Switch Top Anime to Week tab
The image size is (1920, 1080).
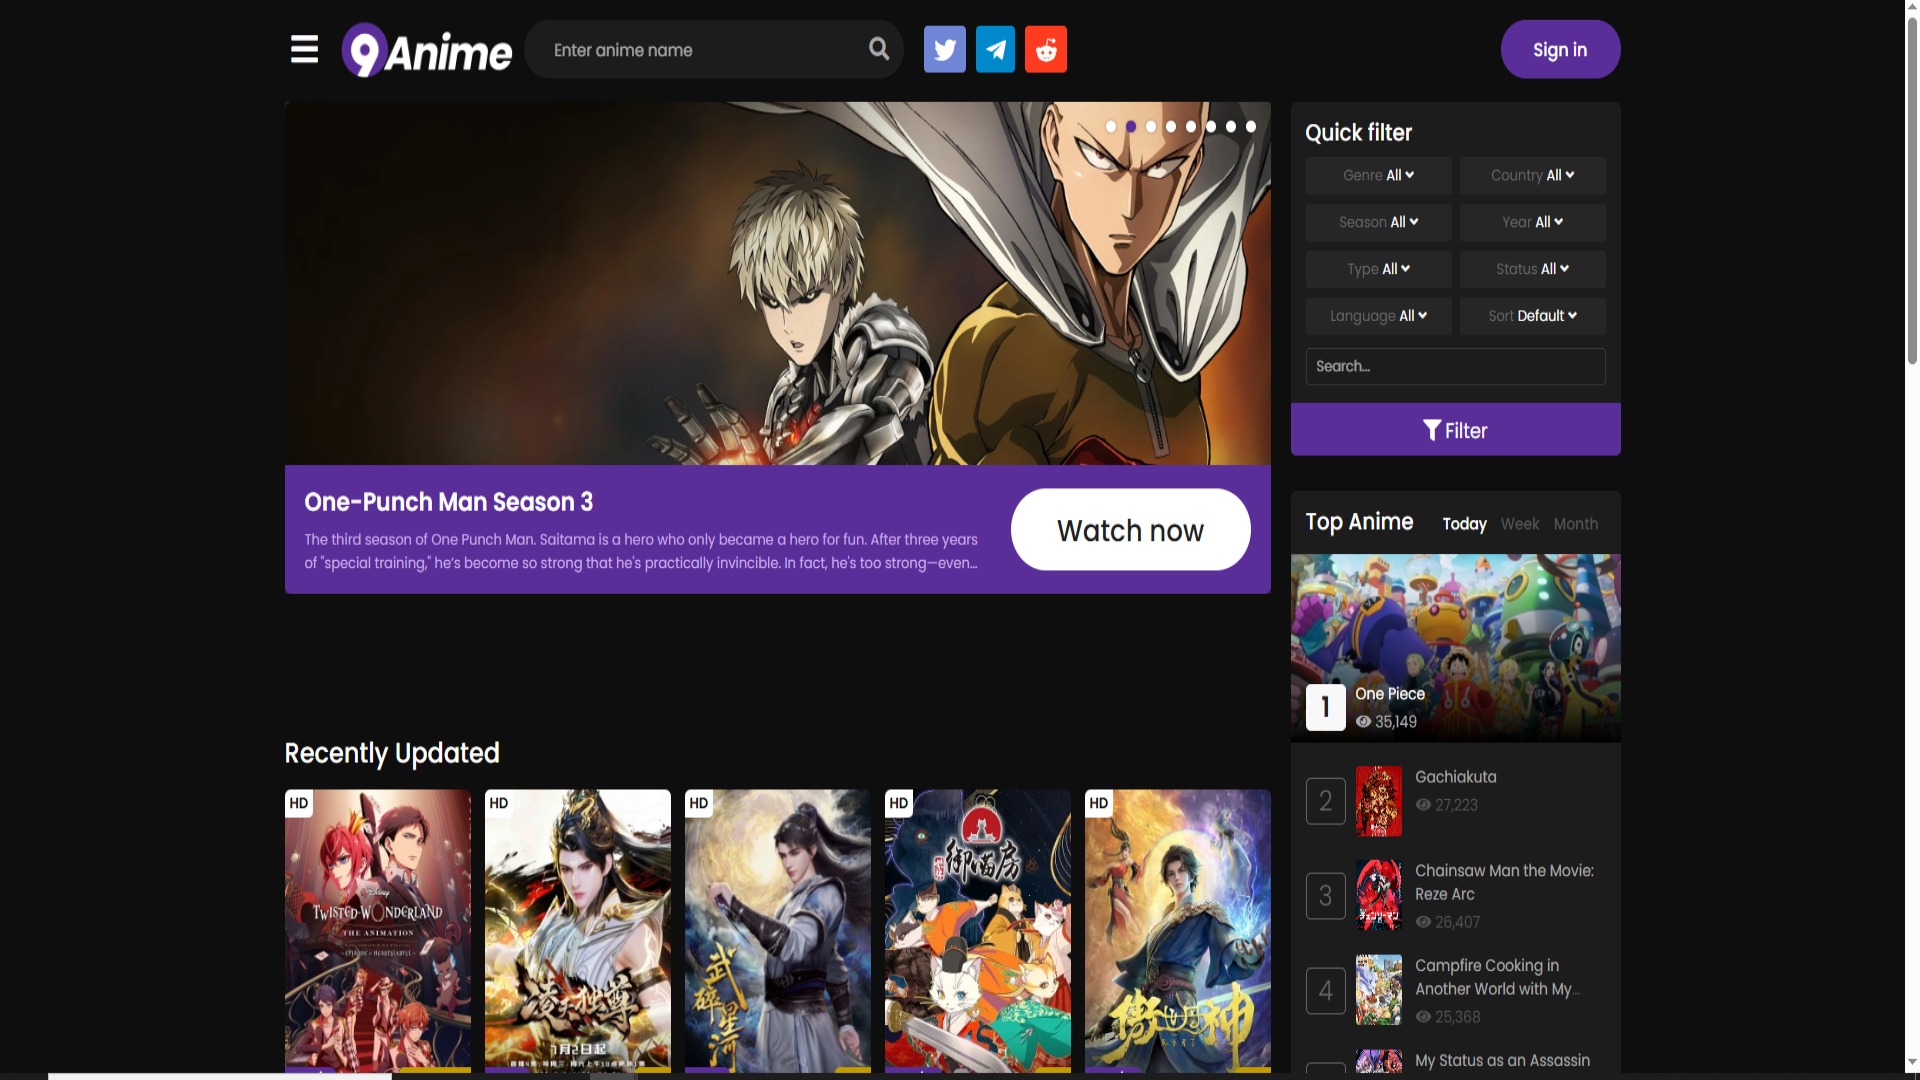1519,523
